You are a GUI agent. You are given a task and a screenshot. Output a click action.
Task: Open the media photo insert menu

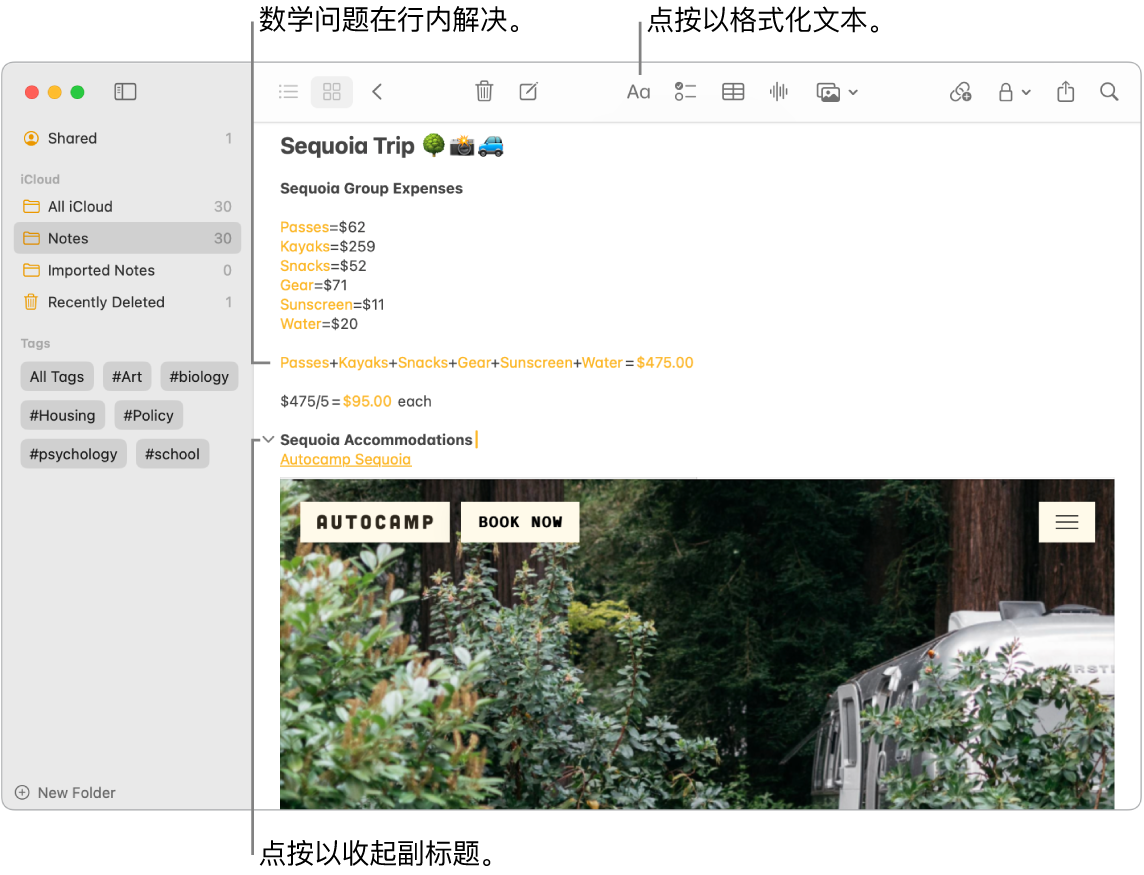click(837, 92)
